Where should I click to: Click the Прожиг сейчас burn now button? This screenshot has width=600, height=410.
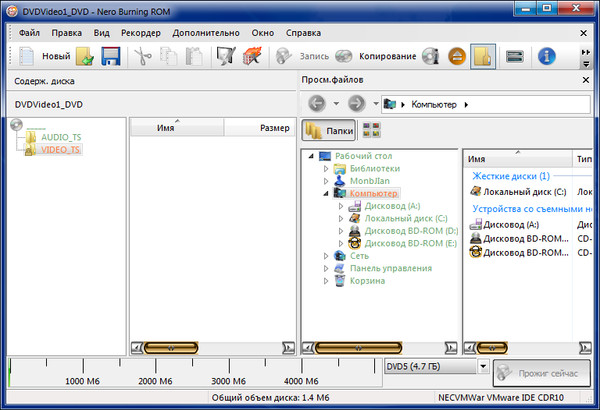click(x=541, y=371)
